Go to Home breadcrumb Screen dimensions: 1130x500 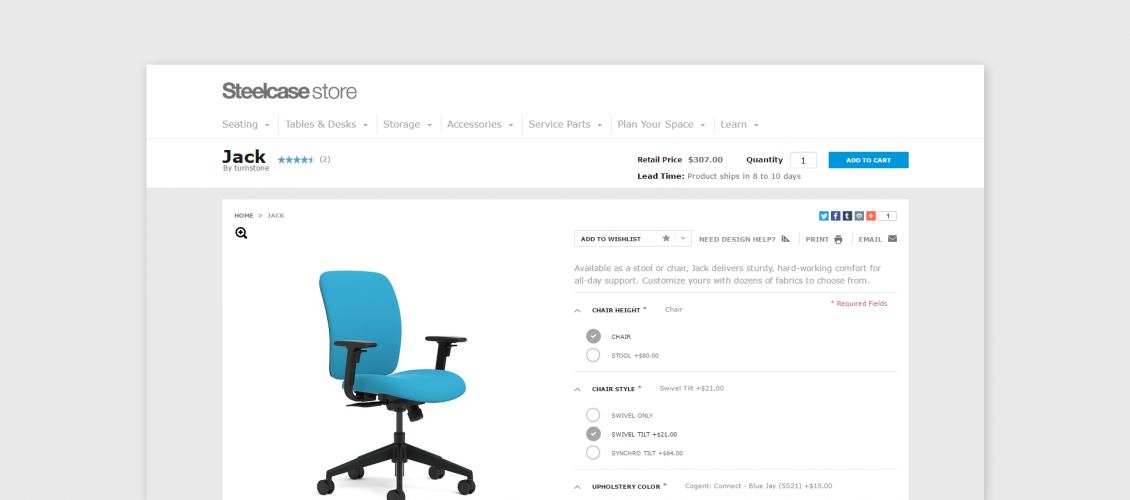pyautogui.click(x=244, y=215)
